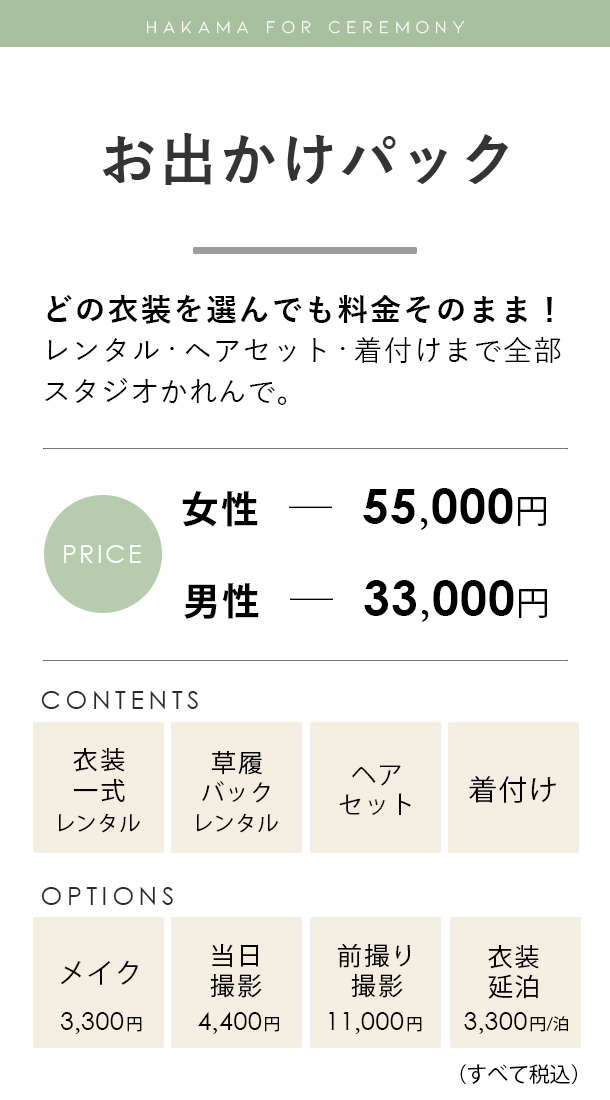
Task: Click the CONTENTS section label
Action: [x=121, y=700]
